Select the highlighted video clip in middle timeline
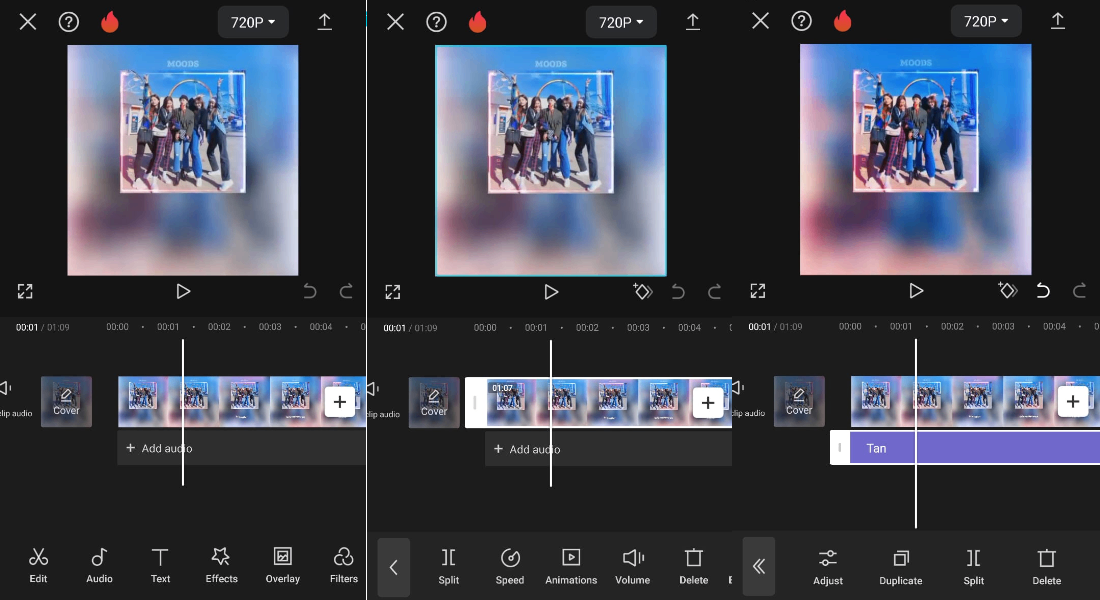Viewport: 1100px width, 600px height. coord(598,403)
